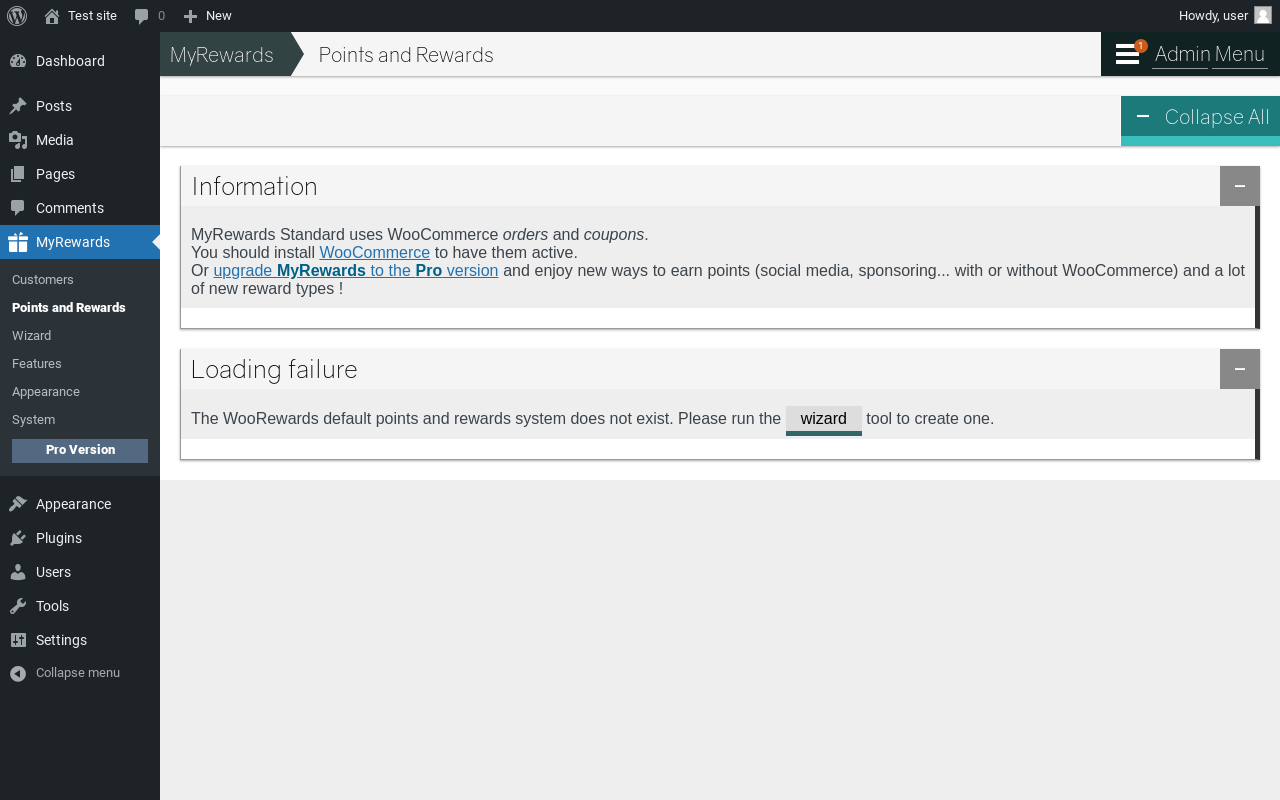Click the Admin Menu hamburger icon

coord(1127,54)
